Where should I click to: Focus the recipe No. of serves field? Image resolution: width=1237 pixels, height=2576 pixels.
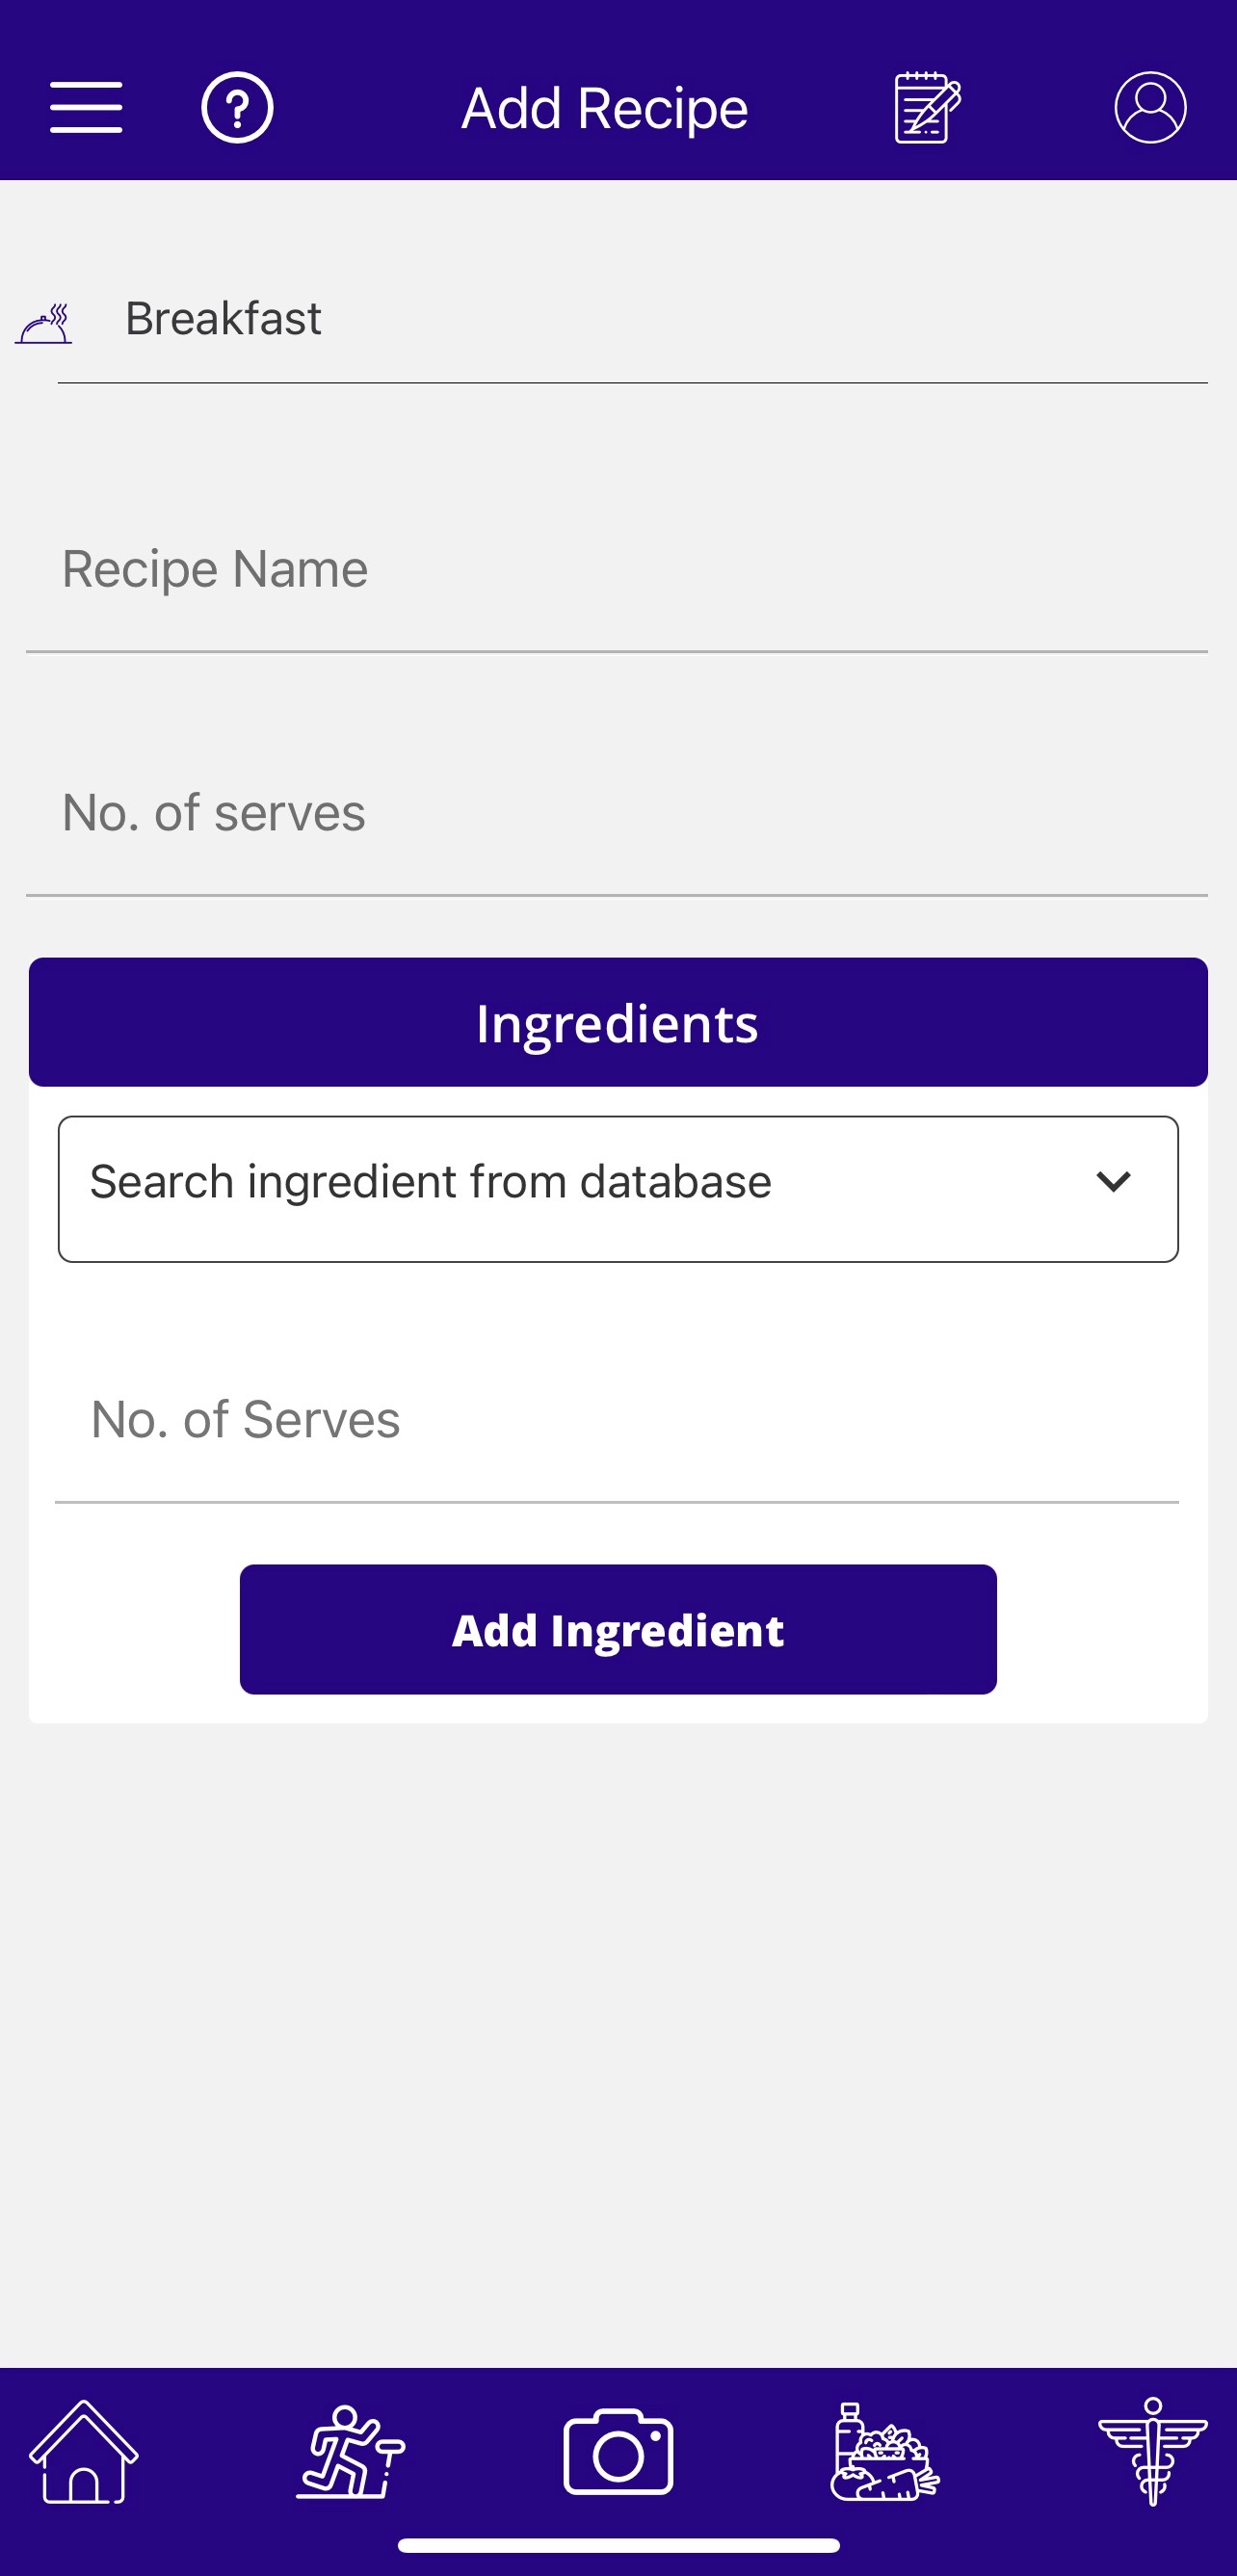pyautogui.click(x=616, y=813)
